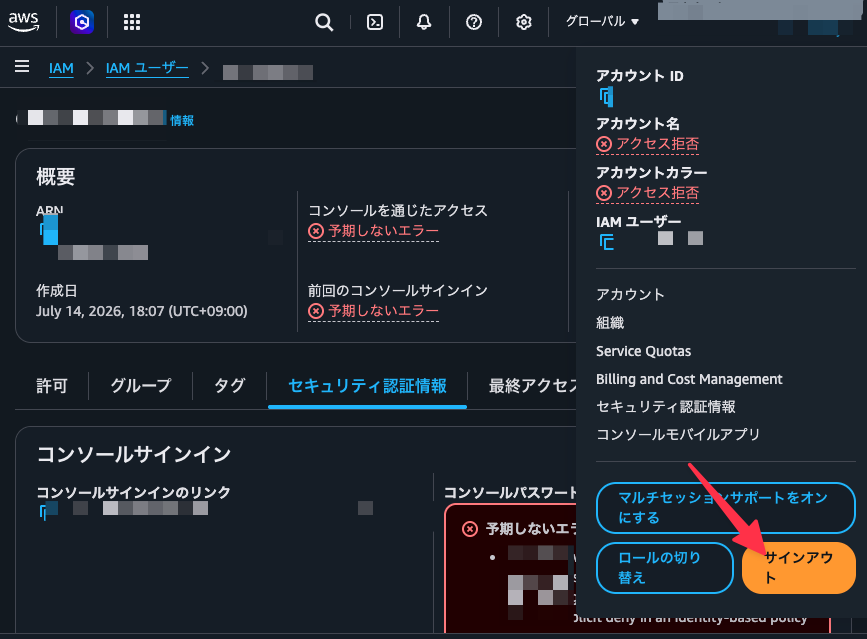The image size is (867, 639).
Task: Select the セキュリティ認証情報 tab
Action: (367, 385)
